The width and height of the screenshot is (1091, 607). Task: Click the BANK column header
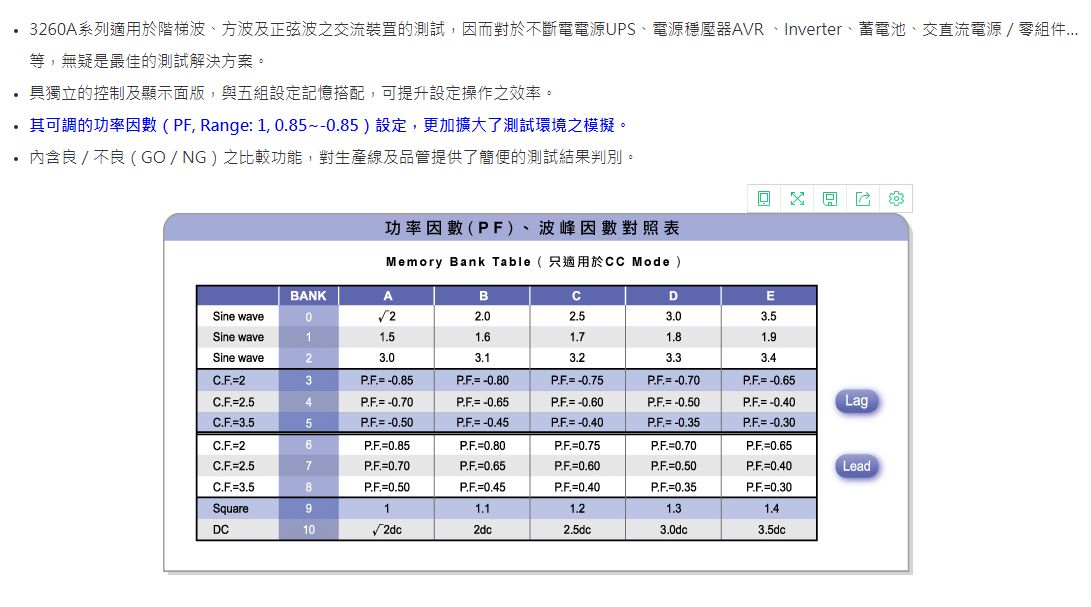308,296
